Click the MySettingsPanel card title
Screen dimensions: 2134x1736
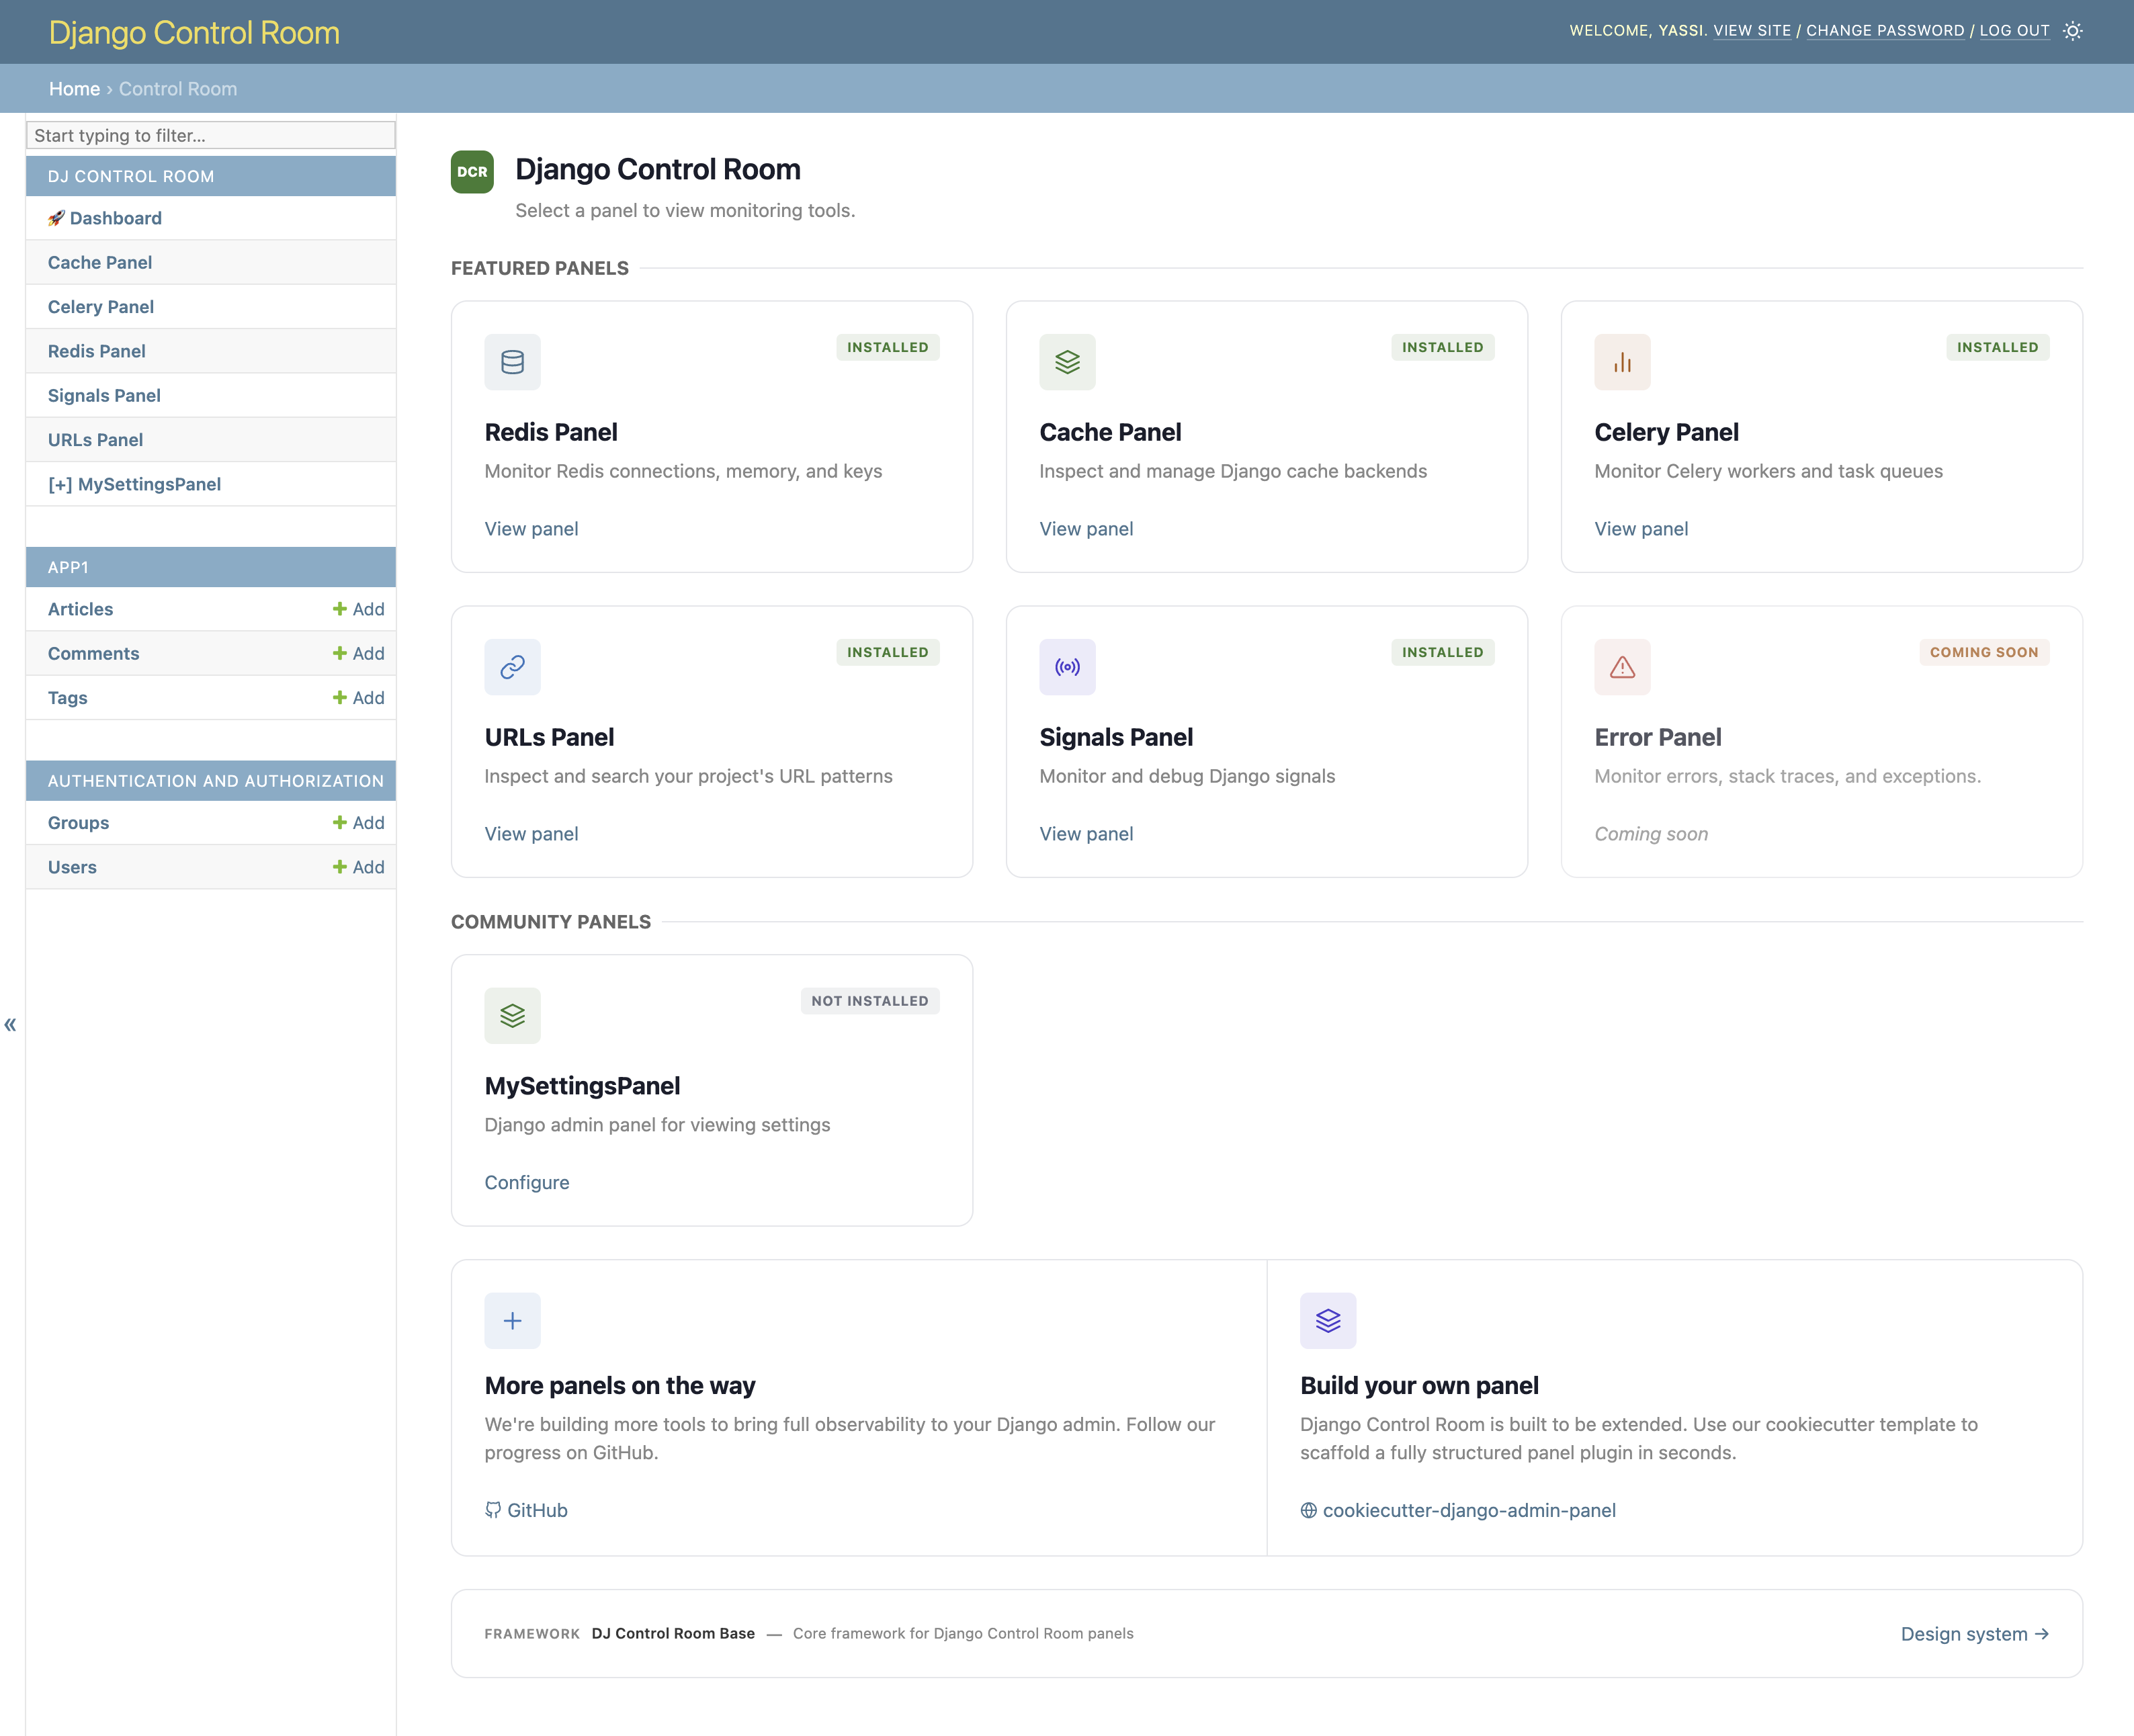tap(582, 1086)
